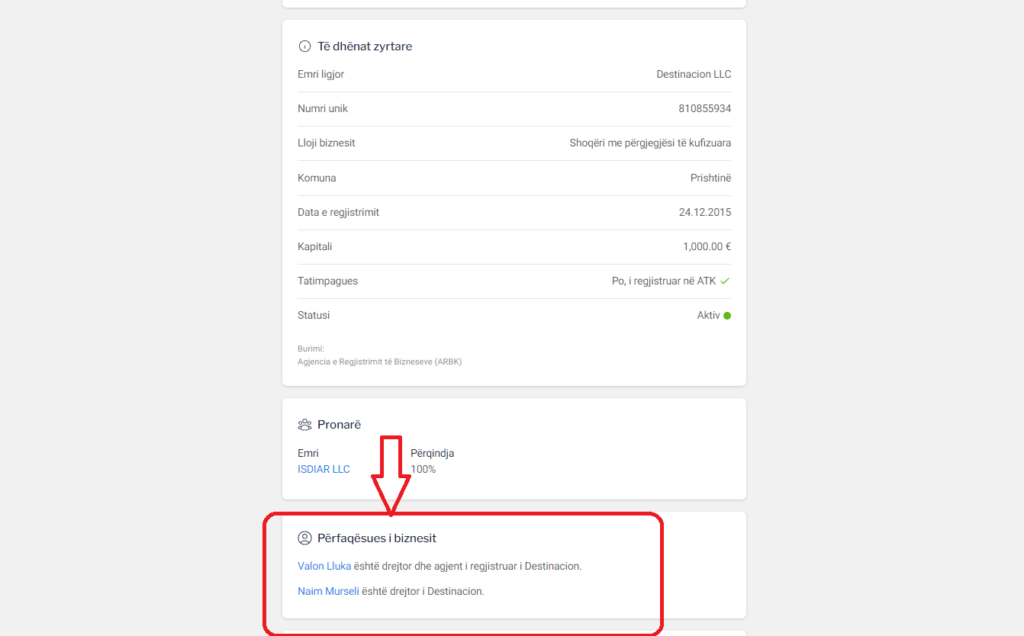Click the Të dhënat zyrtare section heading
This screenshot has height=636, width=1024.
point(364,47)
